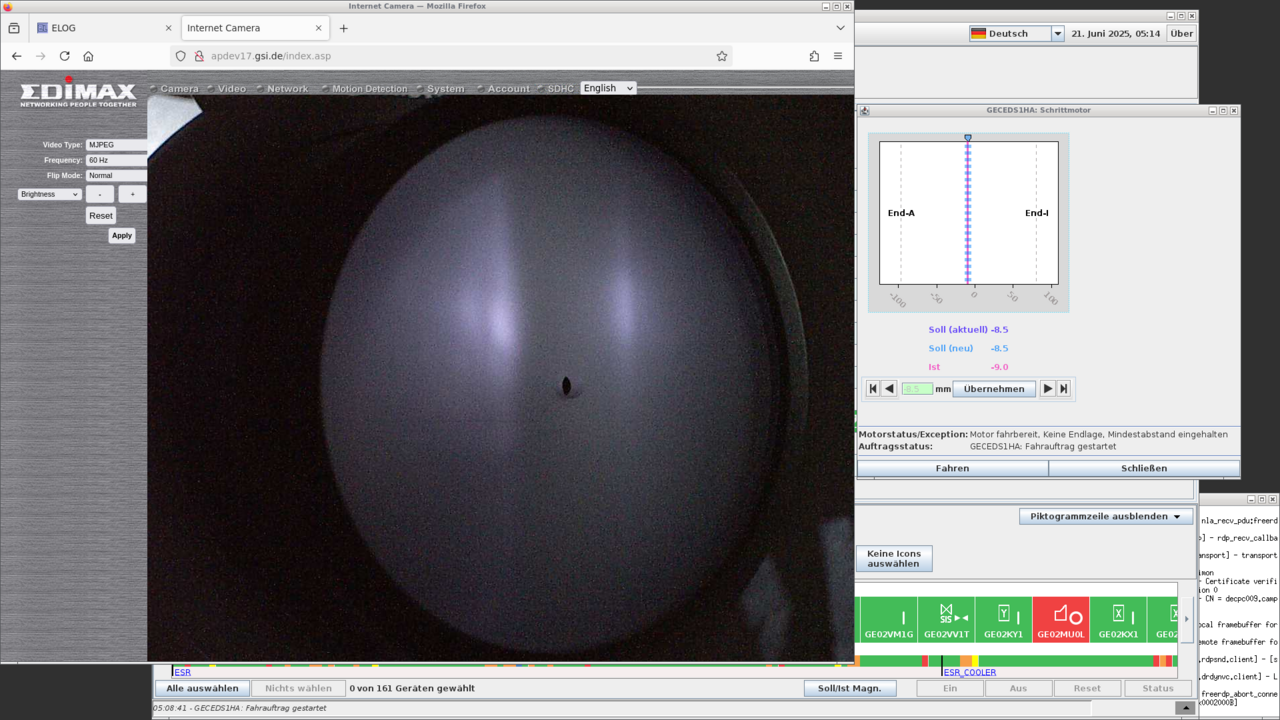Click the GE02KY1 device icon
Image resolution: width=1280 pixels, height=720 pixels.
click(x=1003, y=620)
